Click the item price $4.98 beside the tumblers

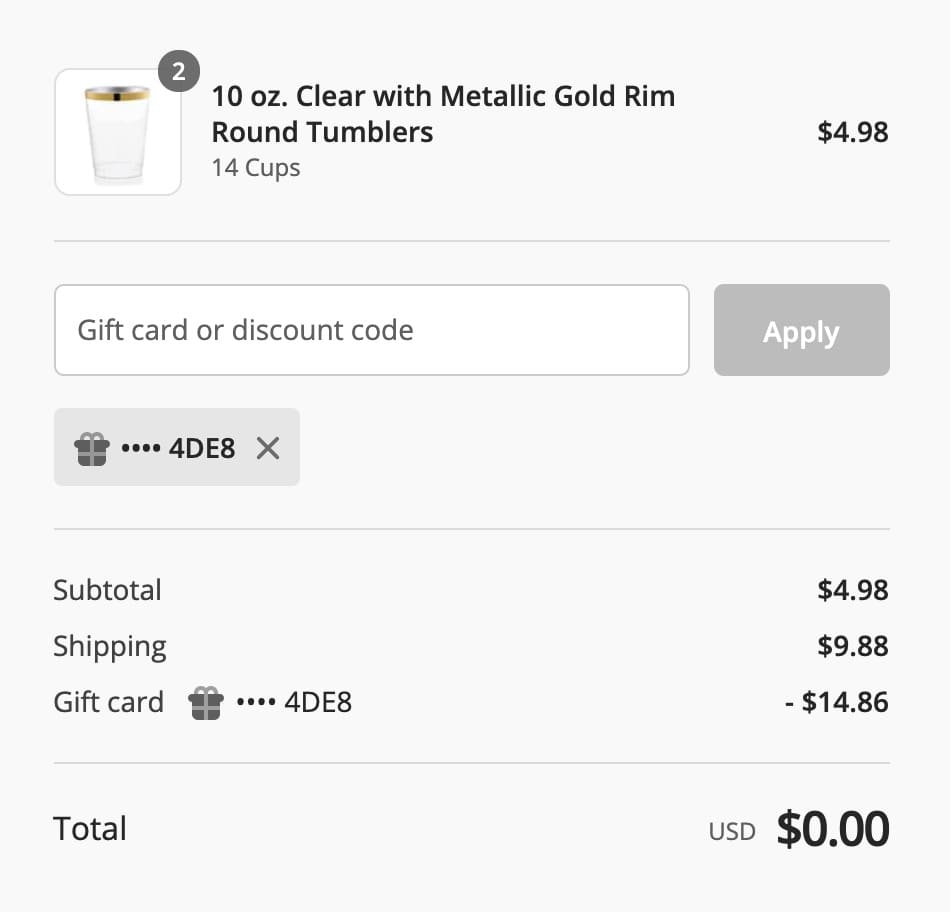click(x=852, y=132)
